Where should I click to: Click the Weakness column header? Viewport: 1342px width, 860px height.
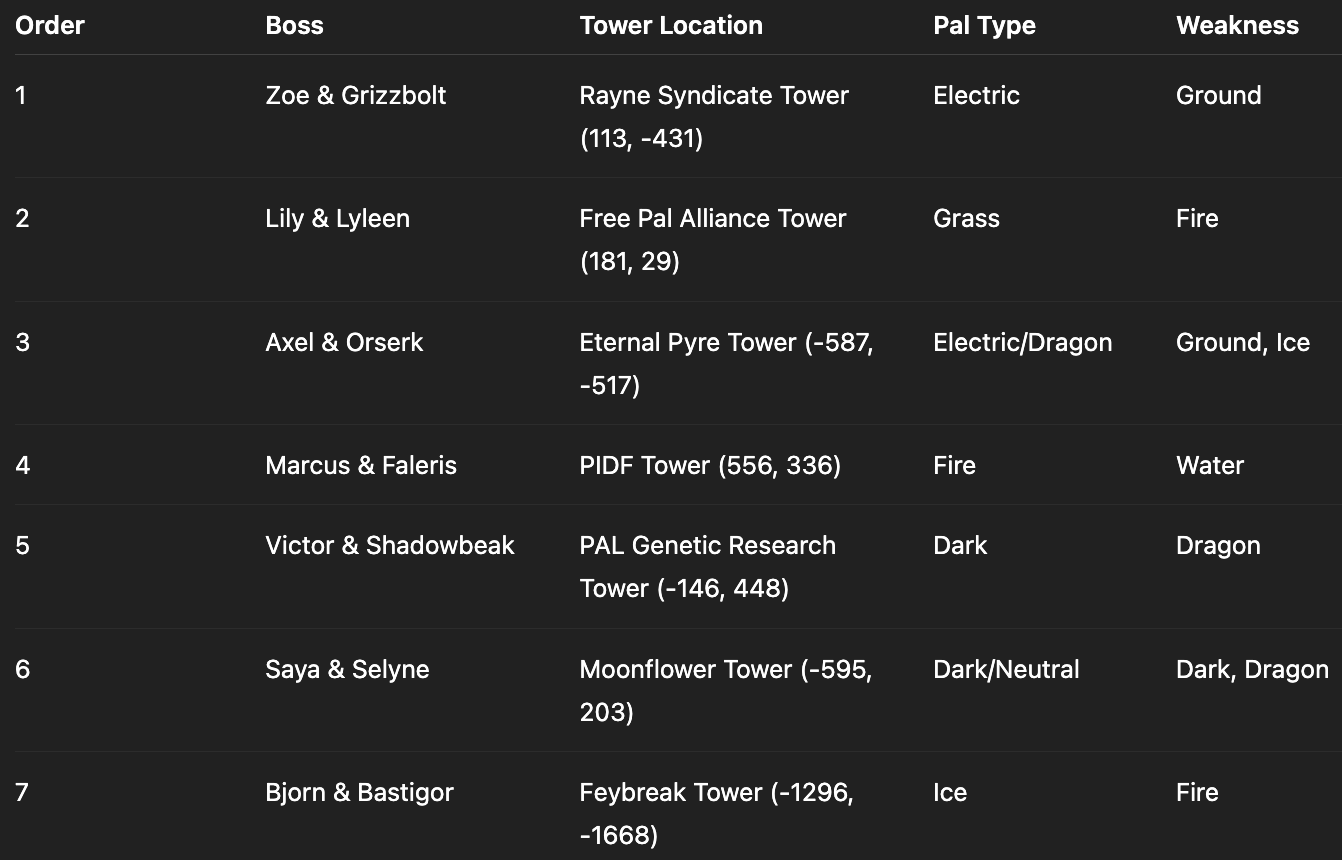point(1237,25)
